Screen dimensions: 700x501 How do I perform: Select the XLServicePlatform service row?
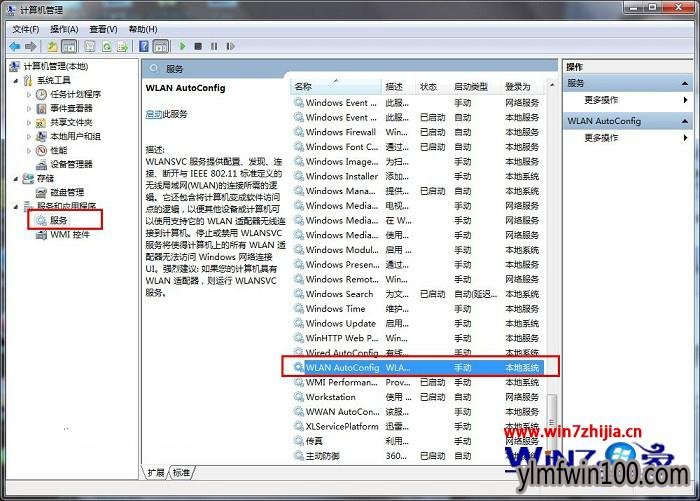(x=418, y=426)
